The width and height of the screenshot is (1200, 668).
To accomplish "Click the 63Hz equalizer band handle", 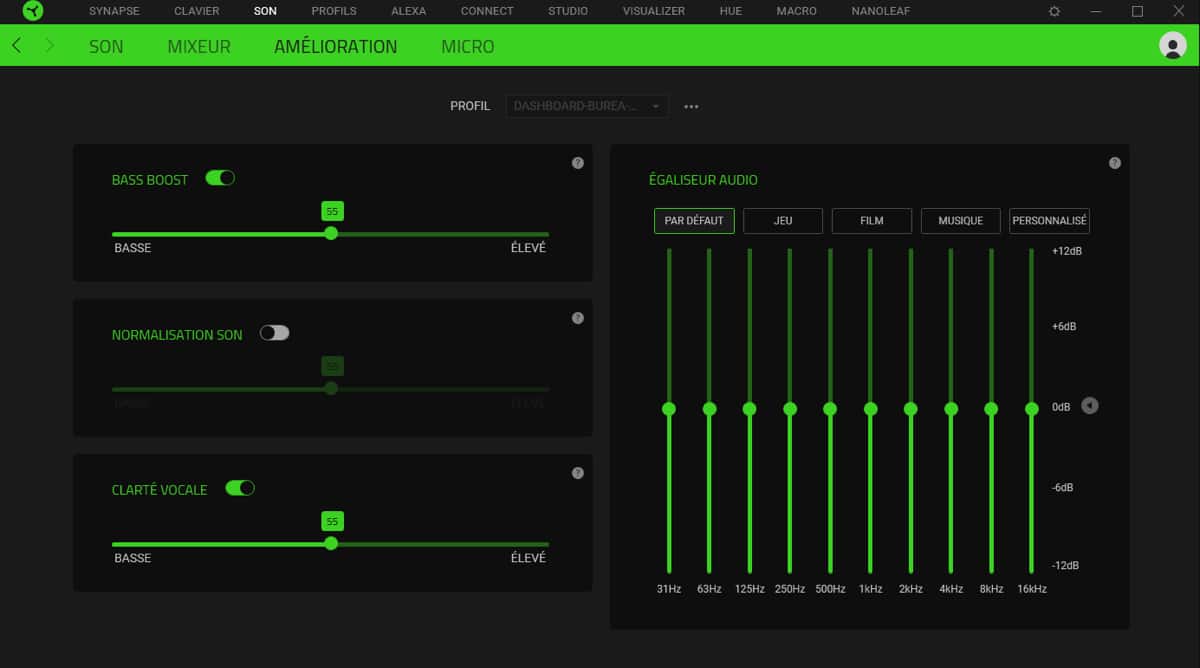I will tap(709, 408).
